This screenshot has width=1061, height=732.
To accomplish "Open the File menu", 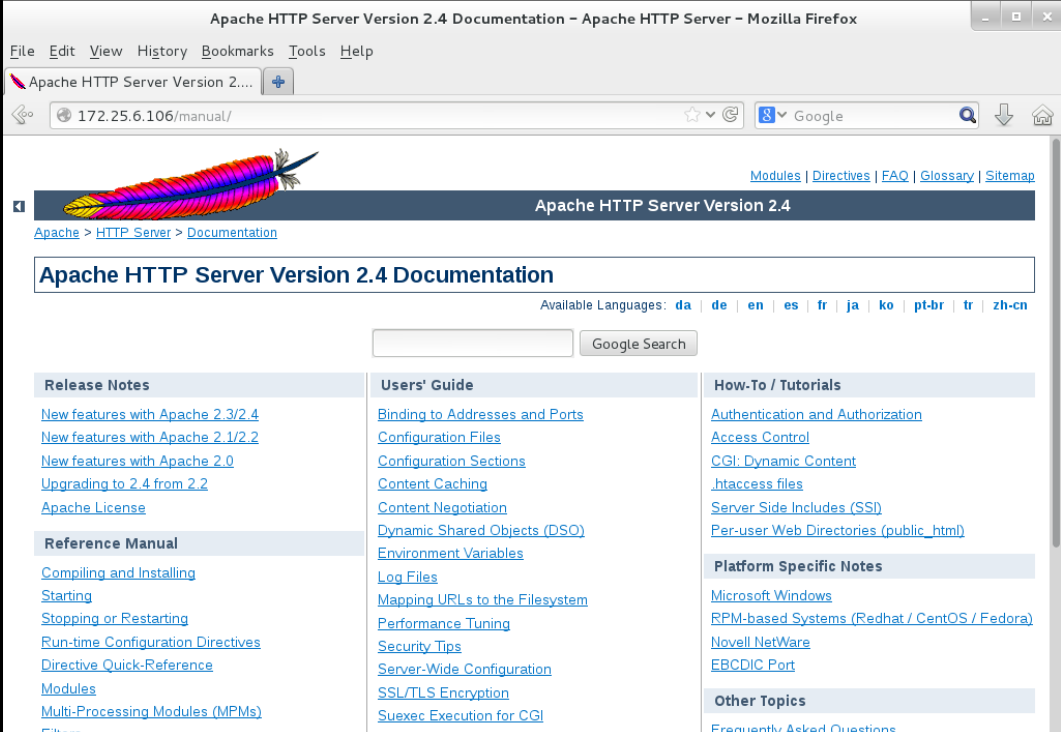I will click(22, 51).
